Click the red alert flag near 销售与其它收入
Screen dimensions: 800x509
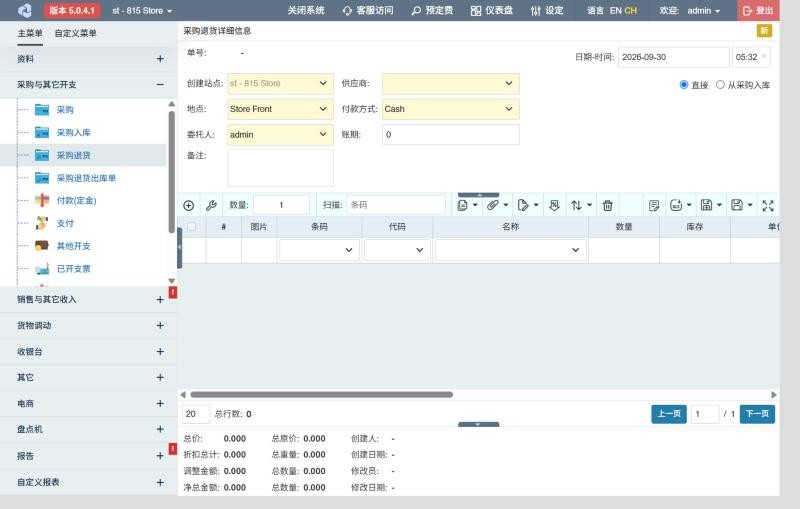(173, 292)
